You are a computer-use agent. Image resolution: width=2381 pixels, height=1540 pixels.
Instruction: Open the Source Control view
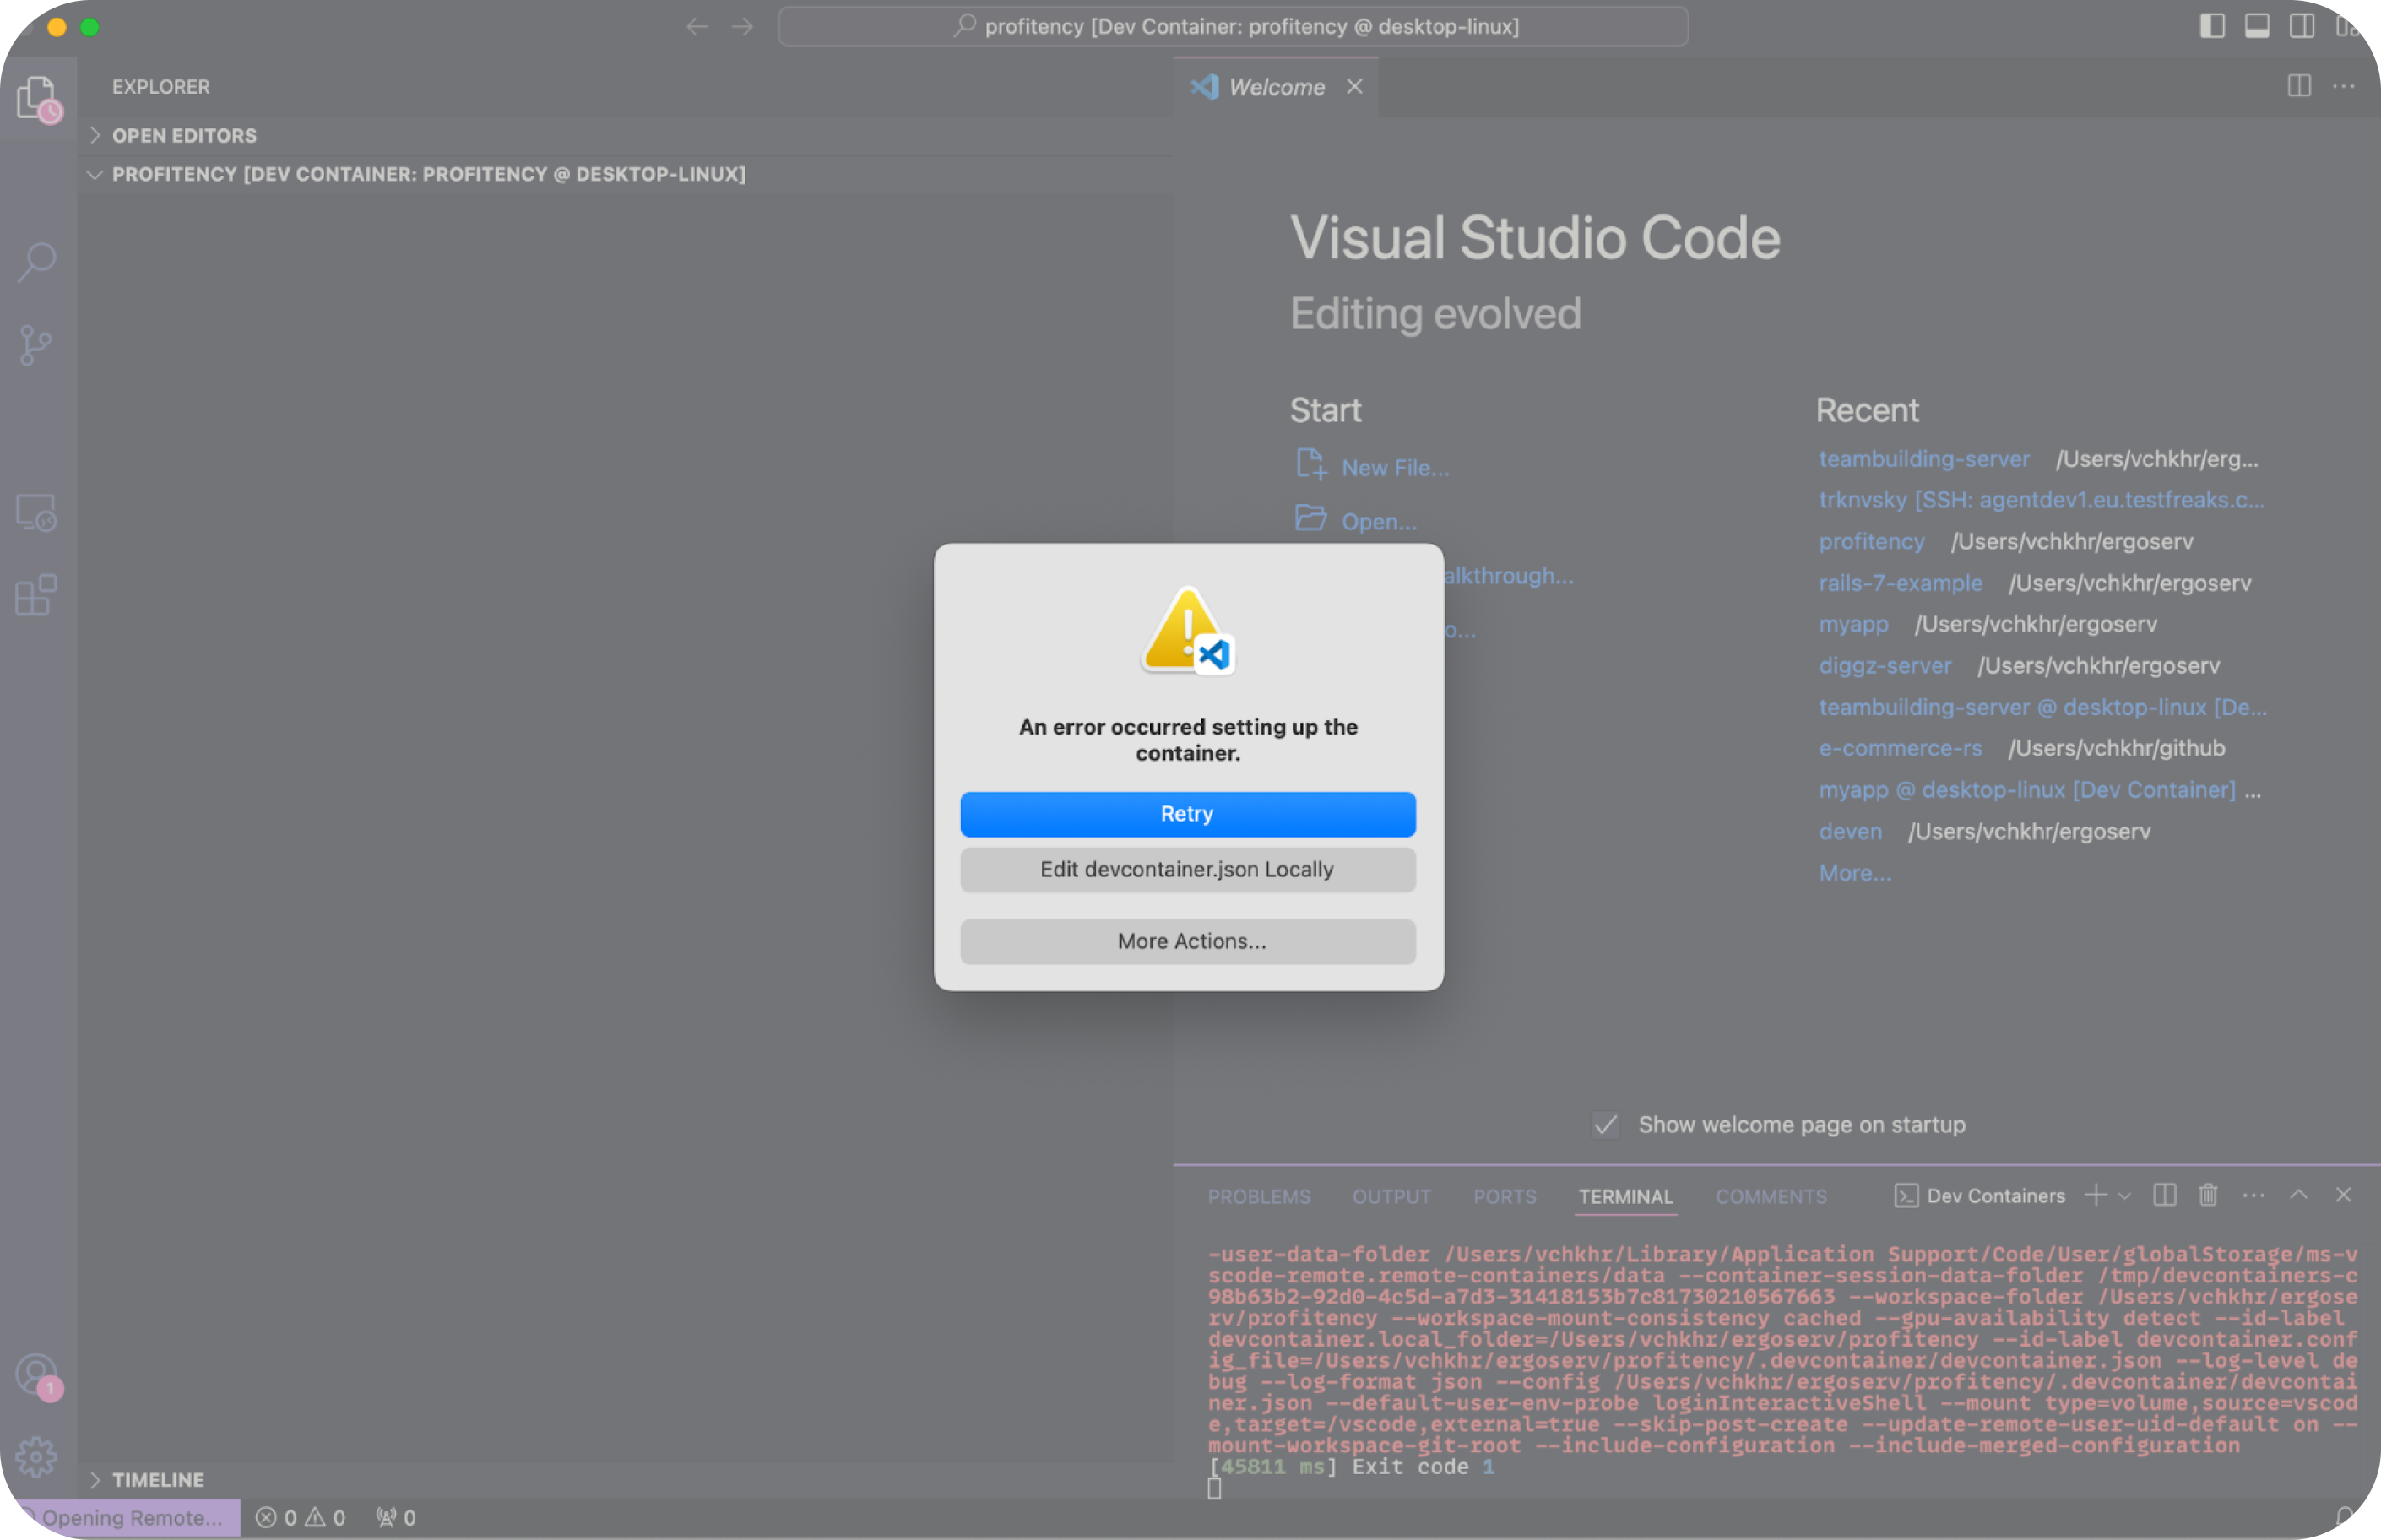point(37,346)
